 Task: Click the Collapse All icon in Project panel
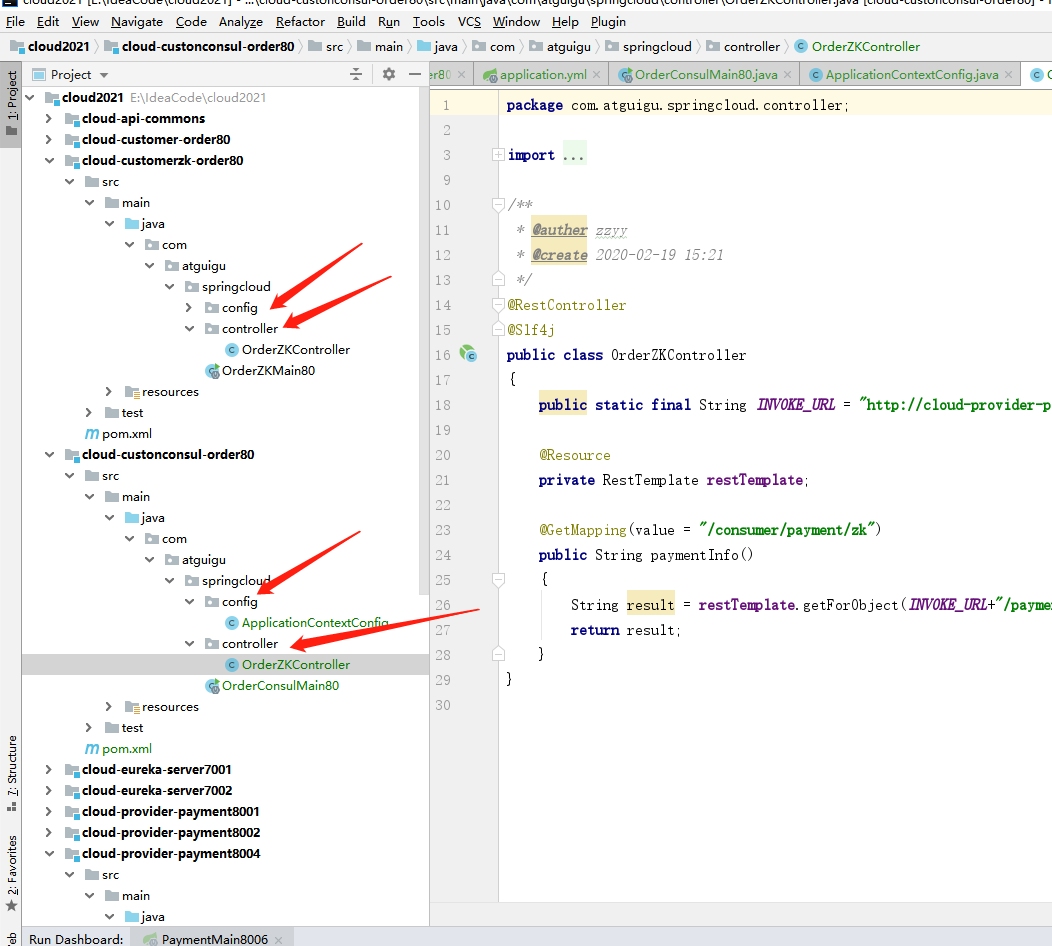[x=356, y=74]
